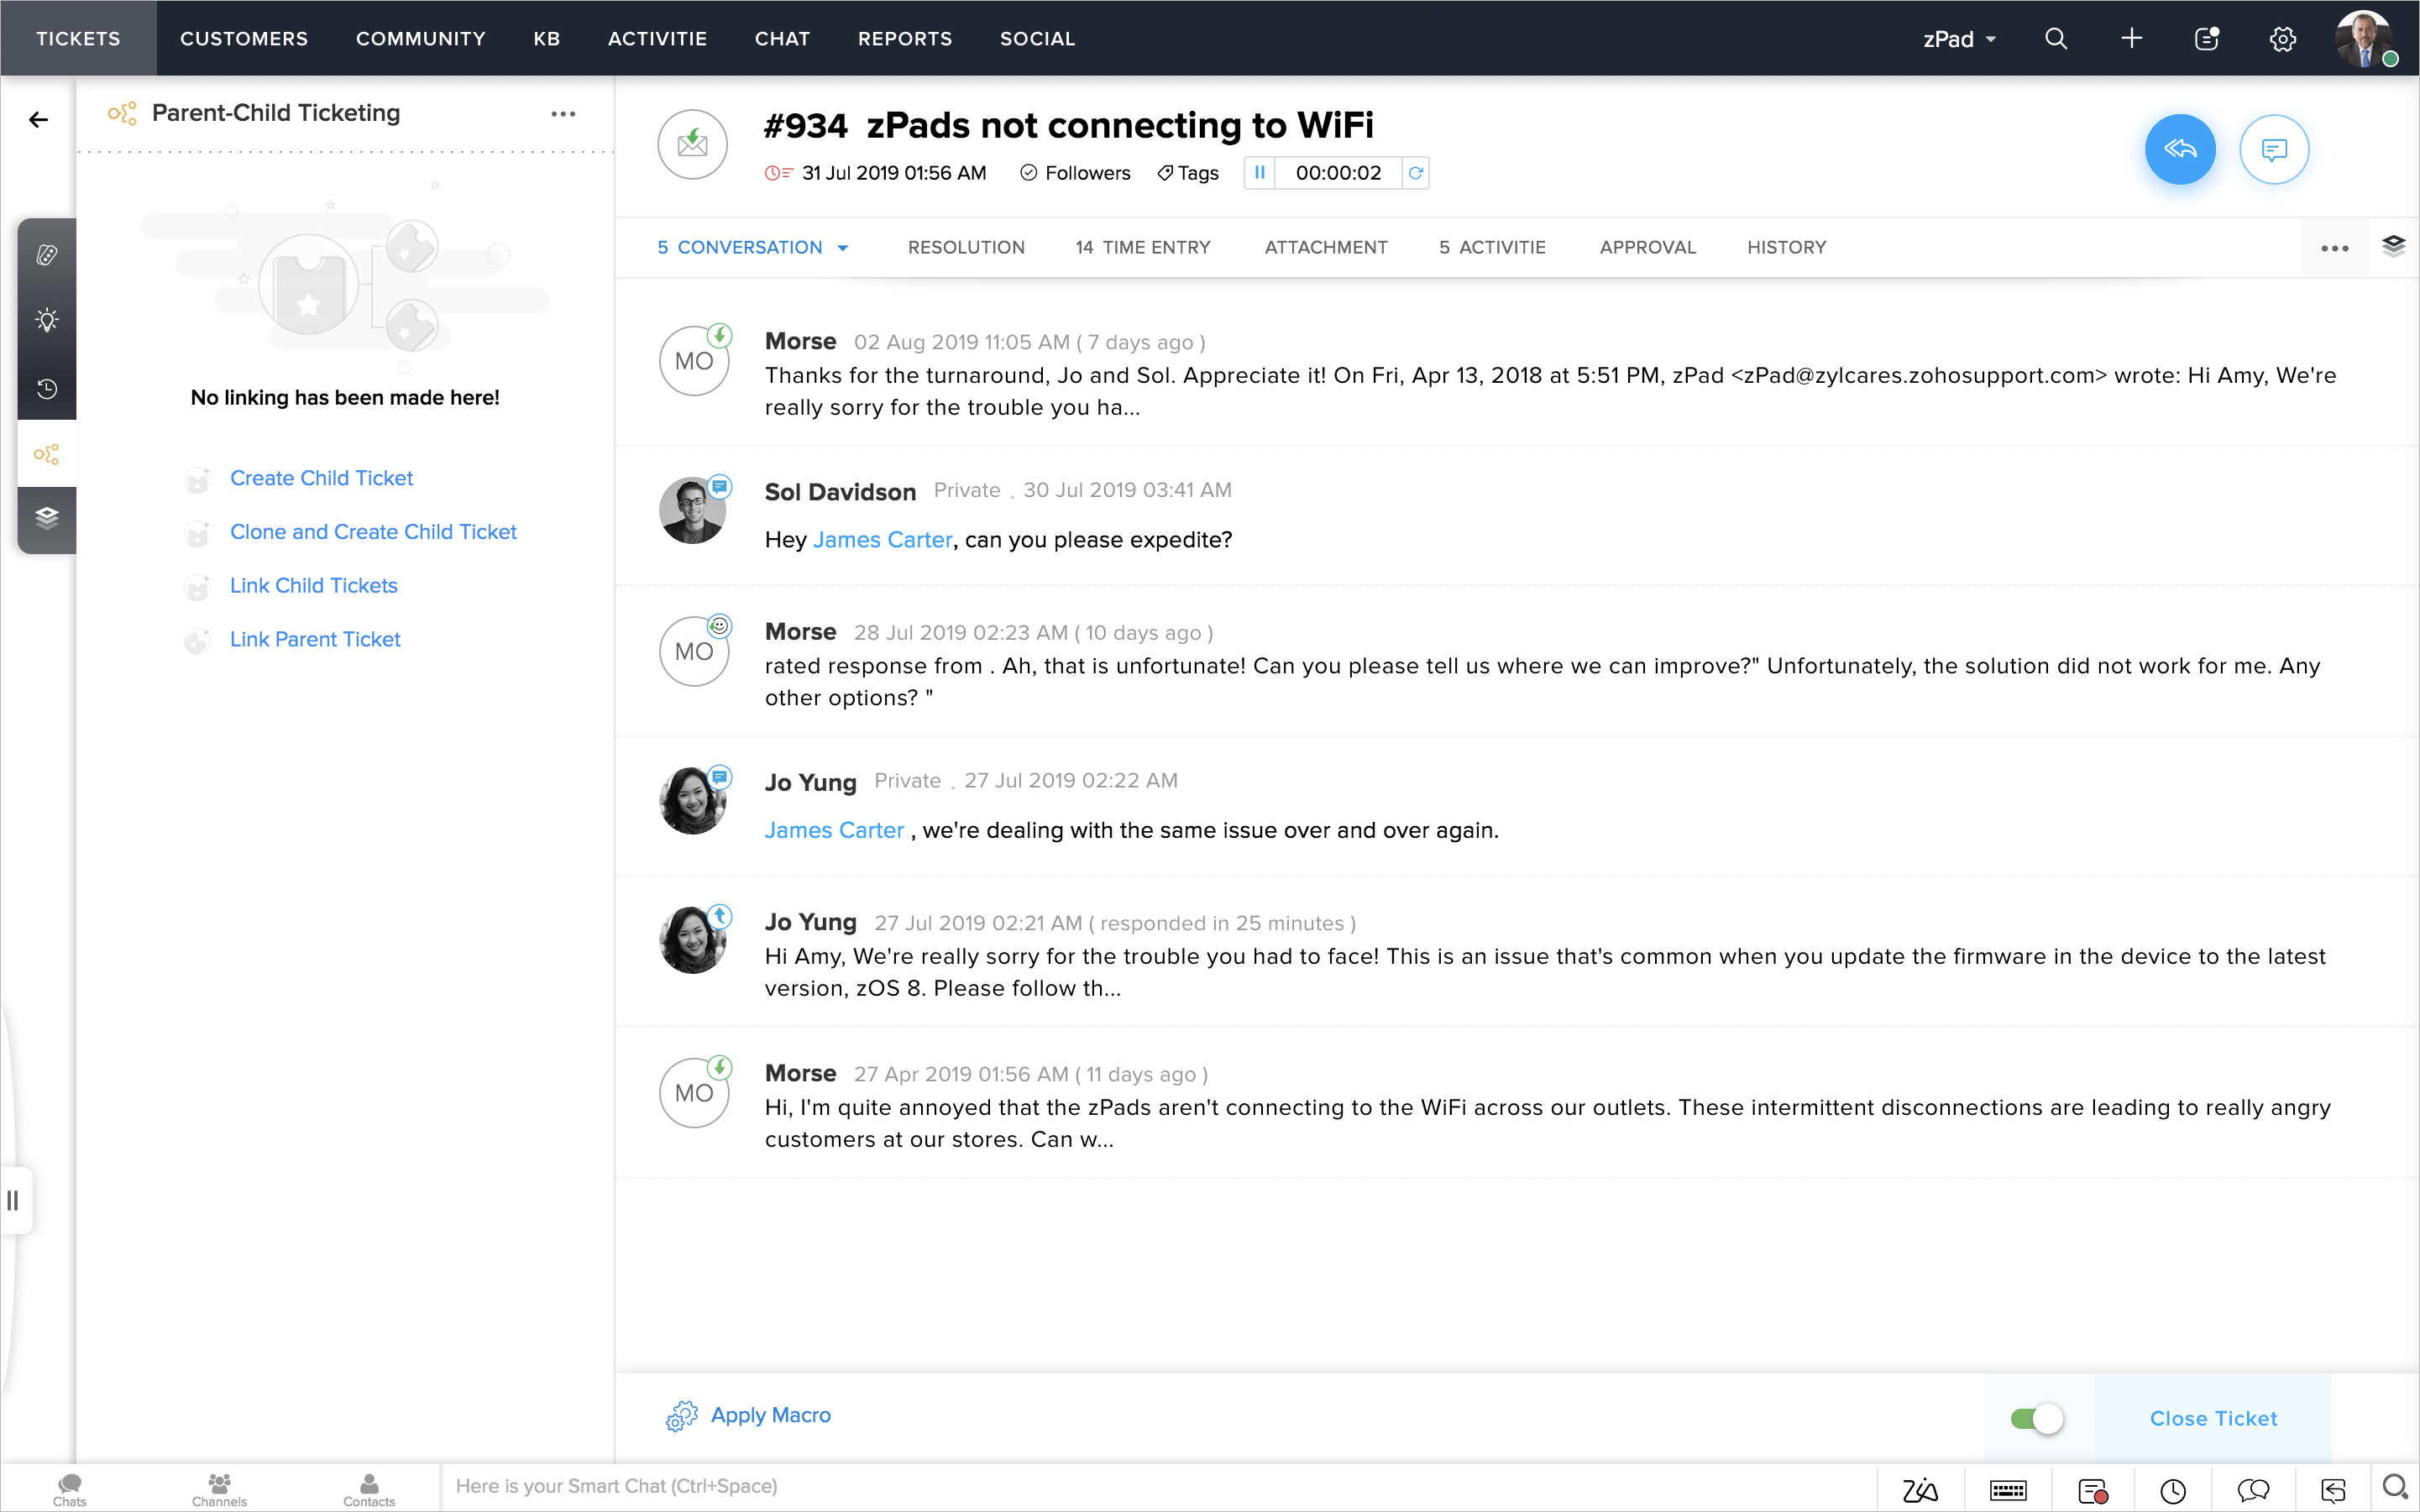
Task: Open keyboard shortcuts icon in bottom bar
Action: (x=2007, y=1490)
